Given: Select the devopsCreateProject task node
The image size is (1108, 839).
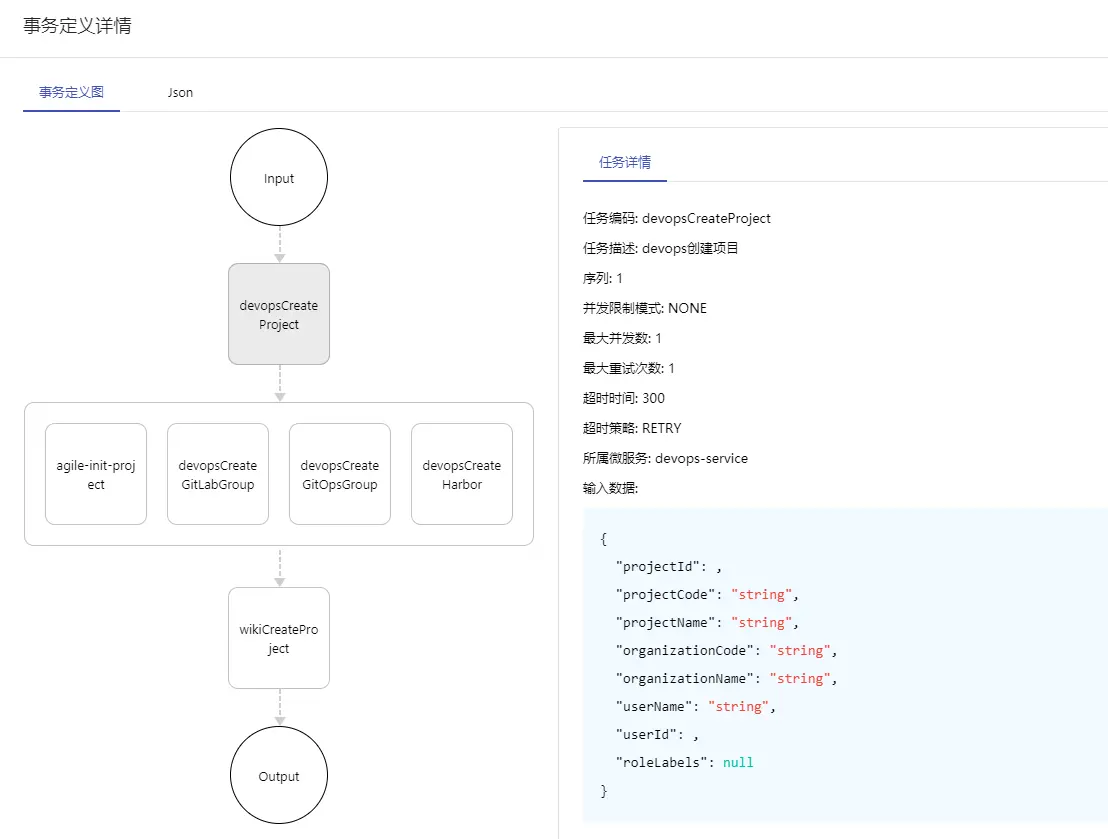Looking at the screenshot, I should point(279,315).
